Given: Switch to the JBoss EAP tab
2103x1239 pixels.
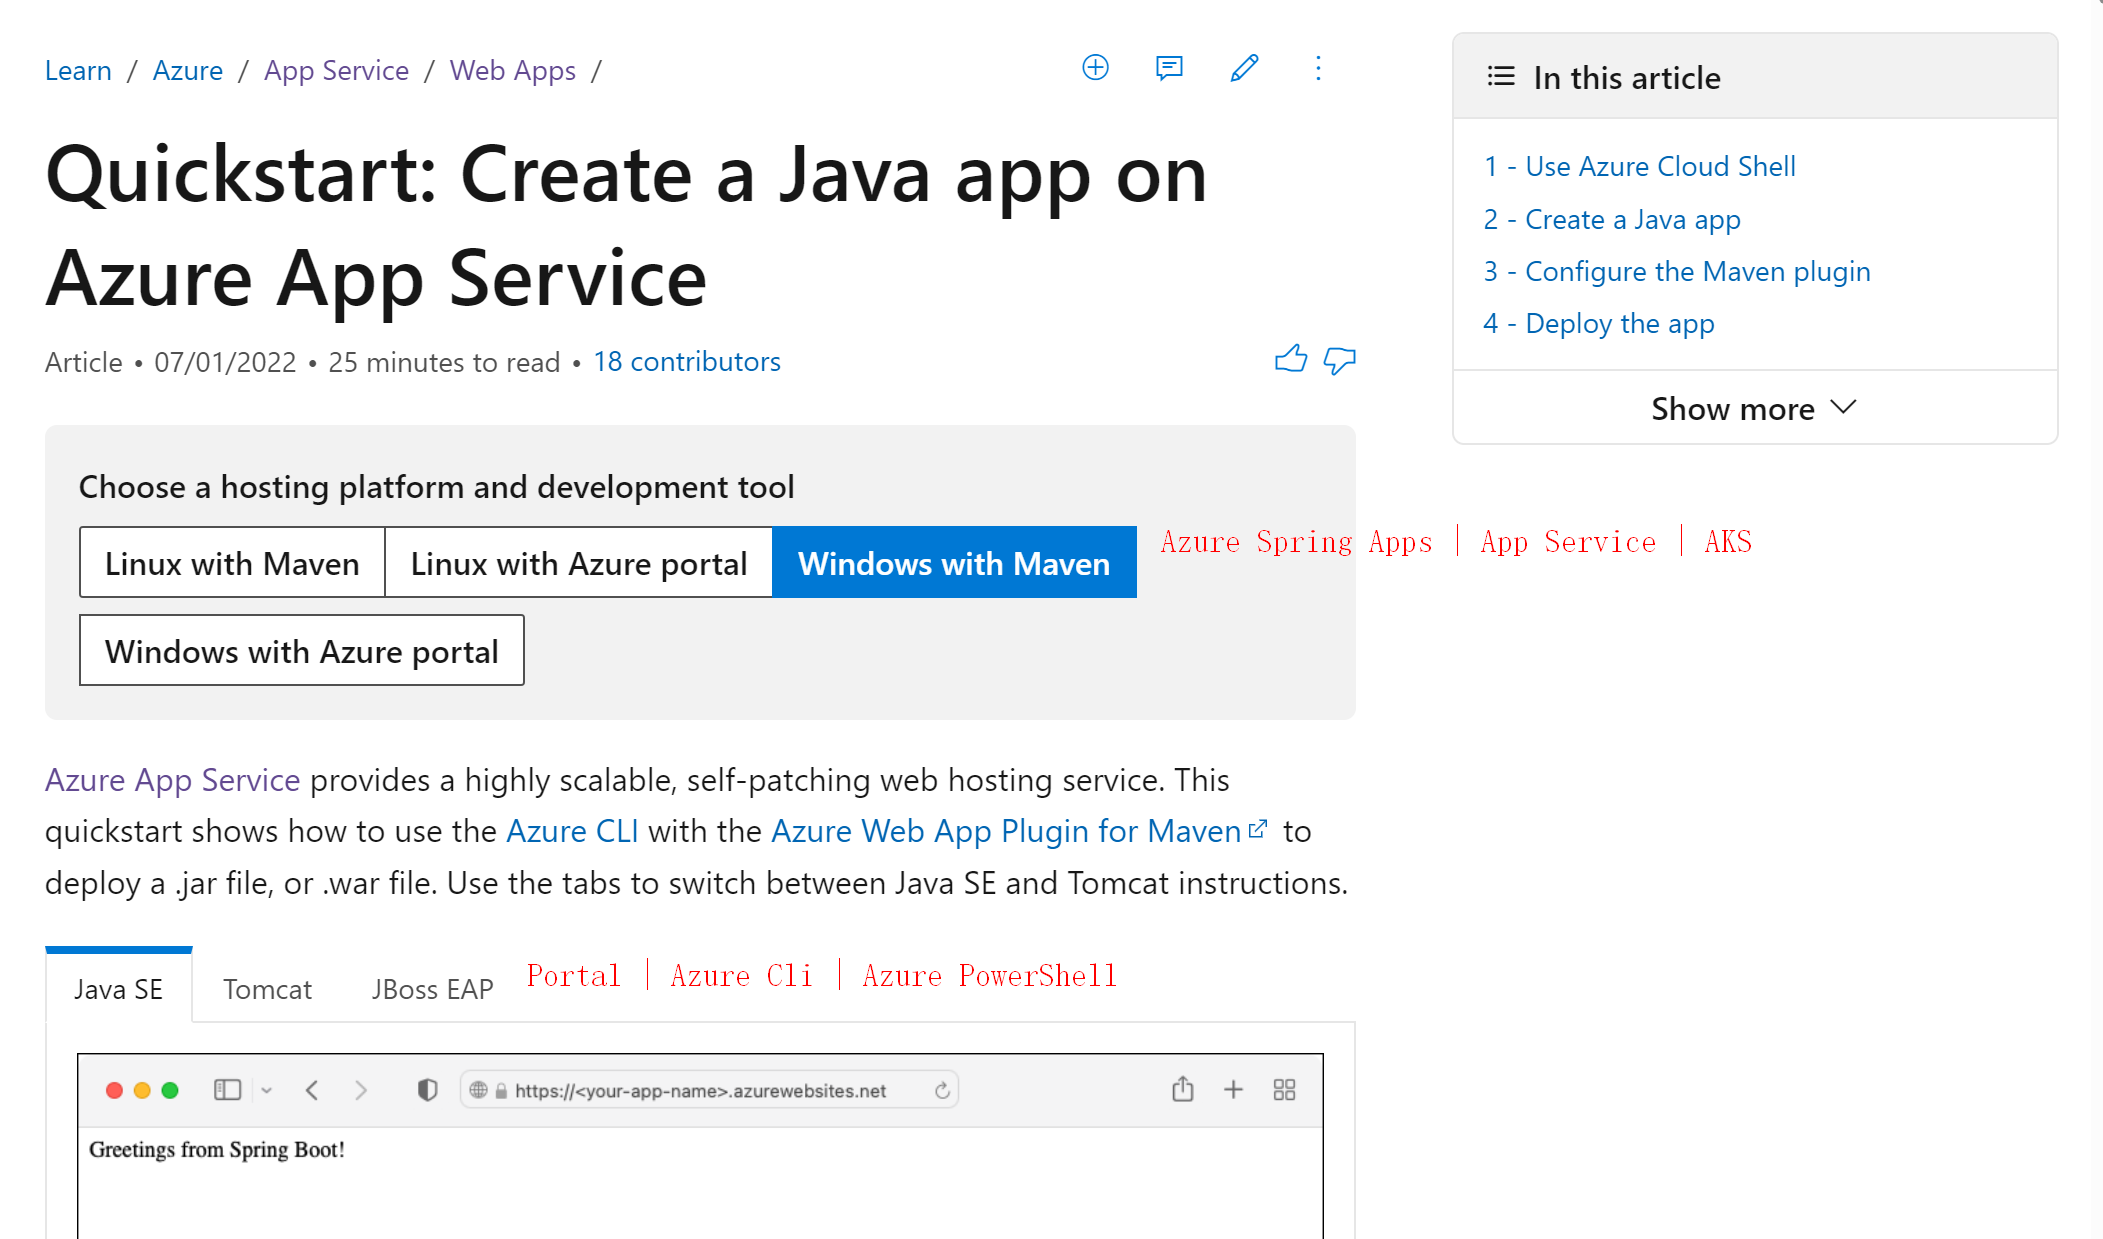Looking at the screenshot, I should (x=432, y=989).
